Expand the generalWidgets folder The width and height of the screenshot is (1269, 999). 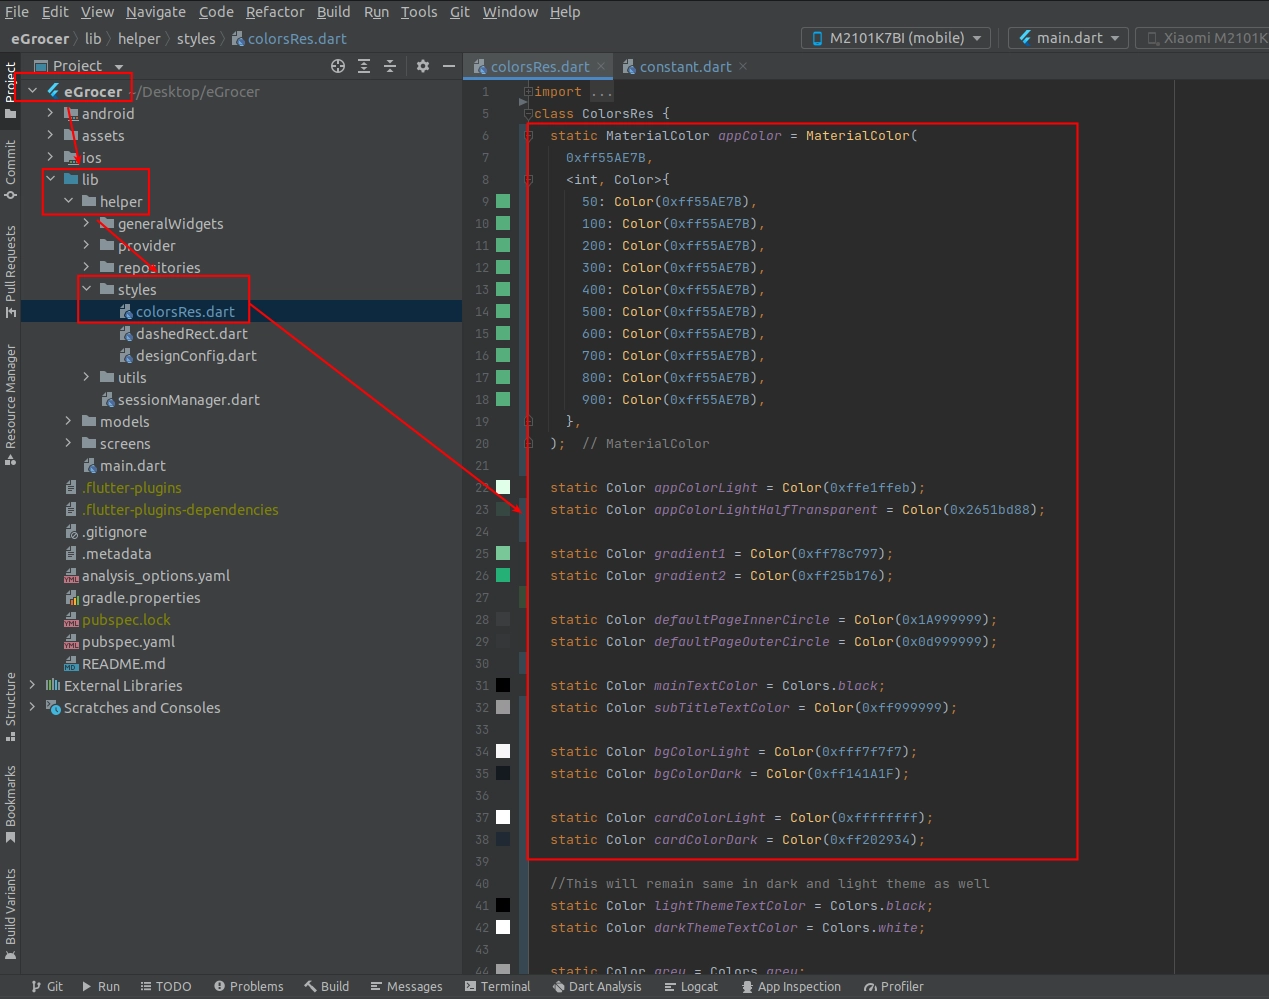tap(86, 223)
